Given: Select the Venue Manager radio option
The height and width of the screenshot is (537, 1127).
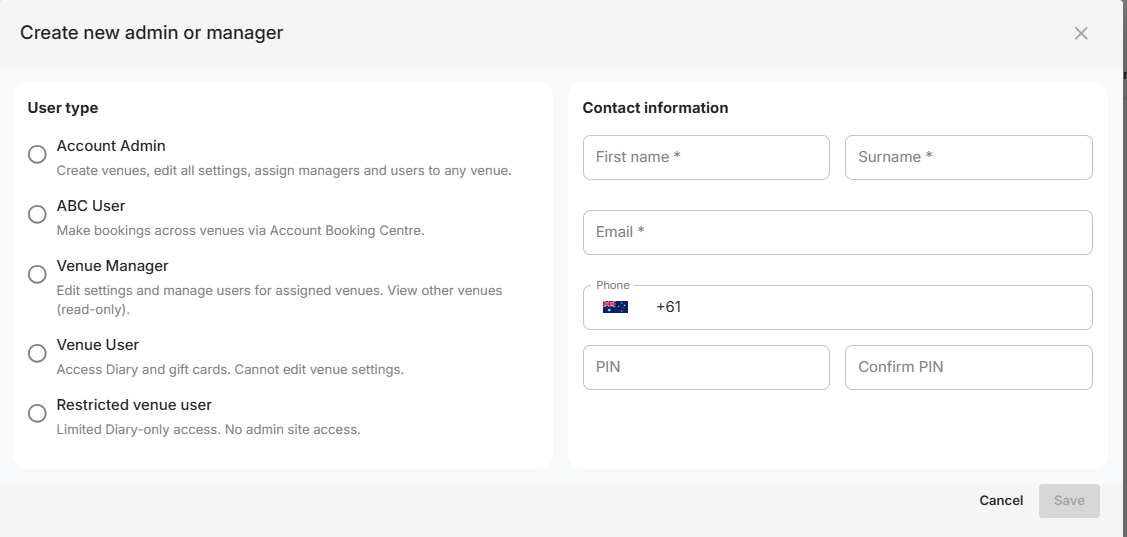Looking at the screenshot, I should [37, 274].
